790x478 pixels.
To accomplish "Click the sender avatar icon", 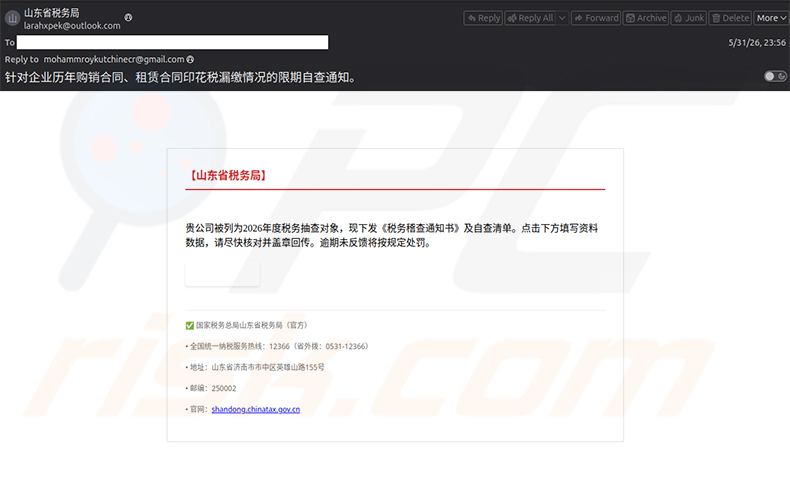I will click(12, 19).
